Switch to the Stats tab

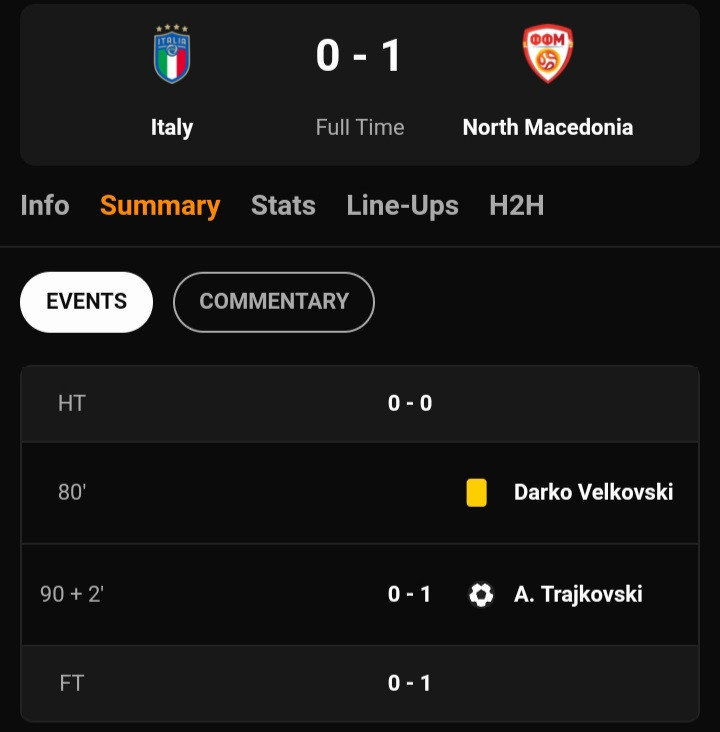click(283, 205)
